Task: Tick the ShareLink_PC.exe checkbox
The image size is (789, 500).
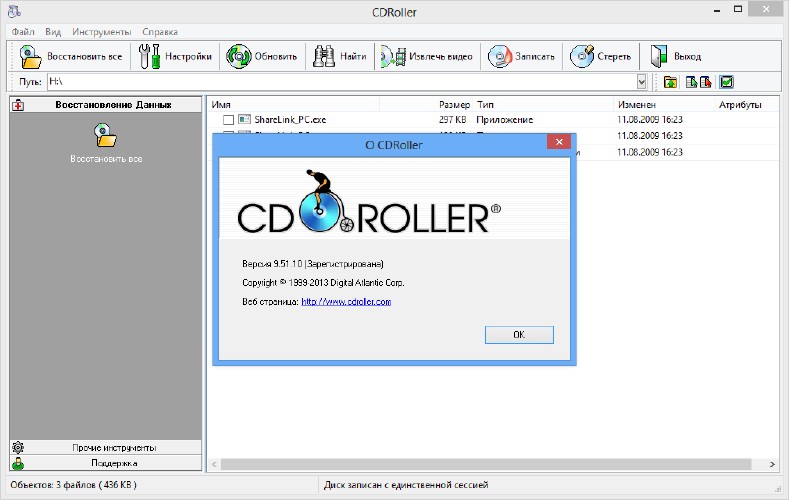Action: coord(228,120)
